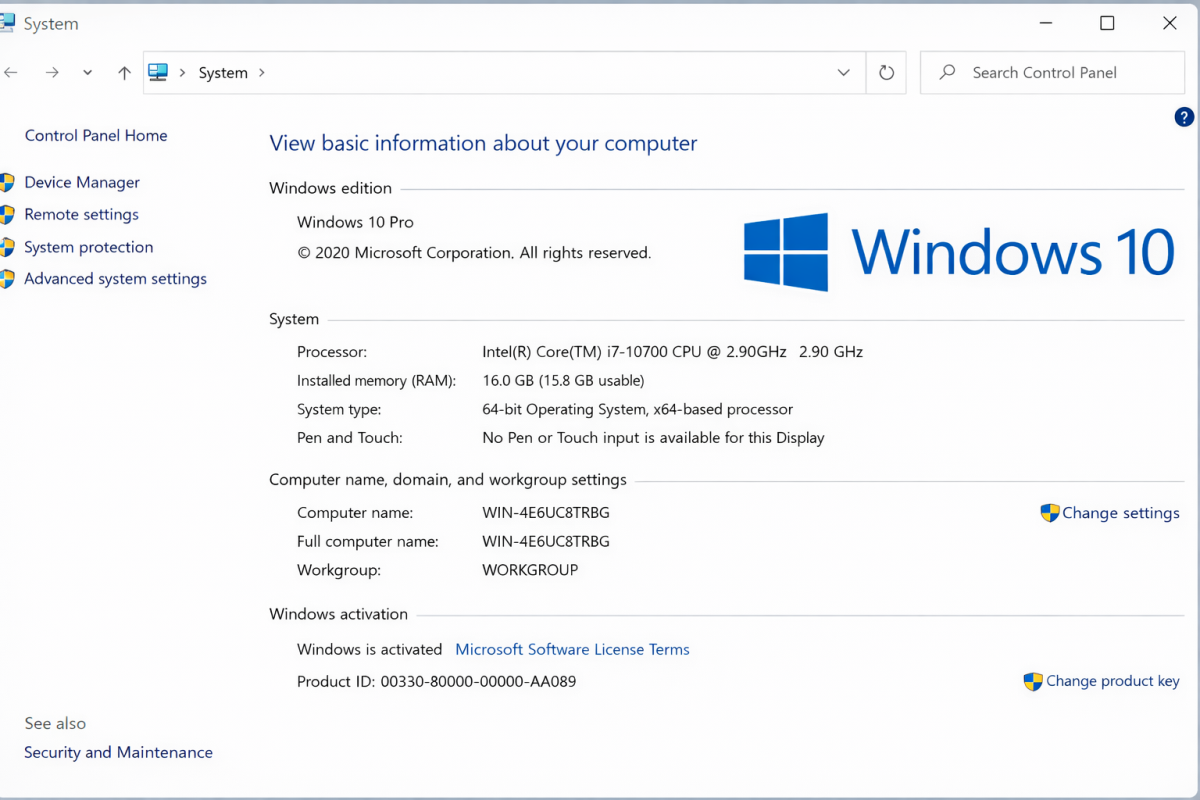The width and height of the screenshot is (1200, 800).
Task: Refresh the System page
Action: click(886, 72)
